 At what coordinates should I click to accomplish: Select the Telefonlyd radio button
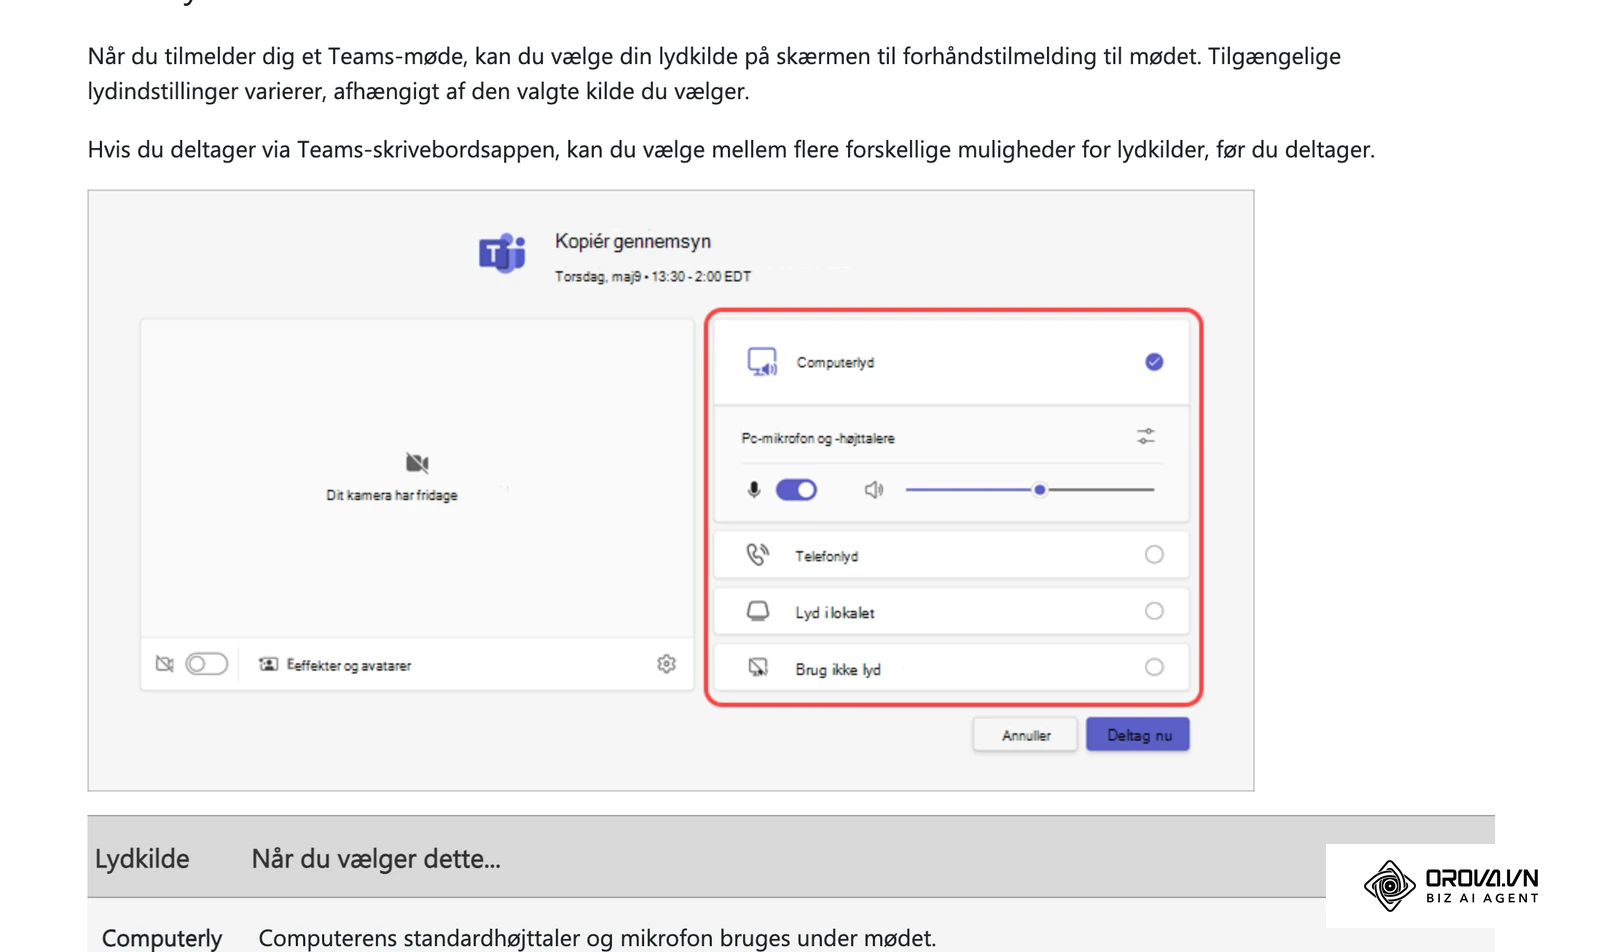tap(1154, 554)
